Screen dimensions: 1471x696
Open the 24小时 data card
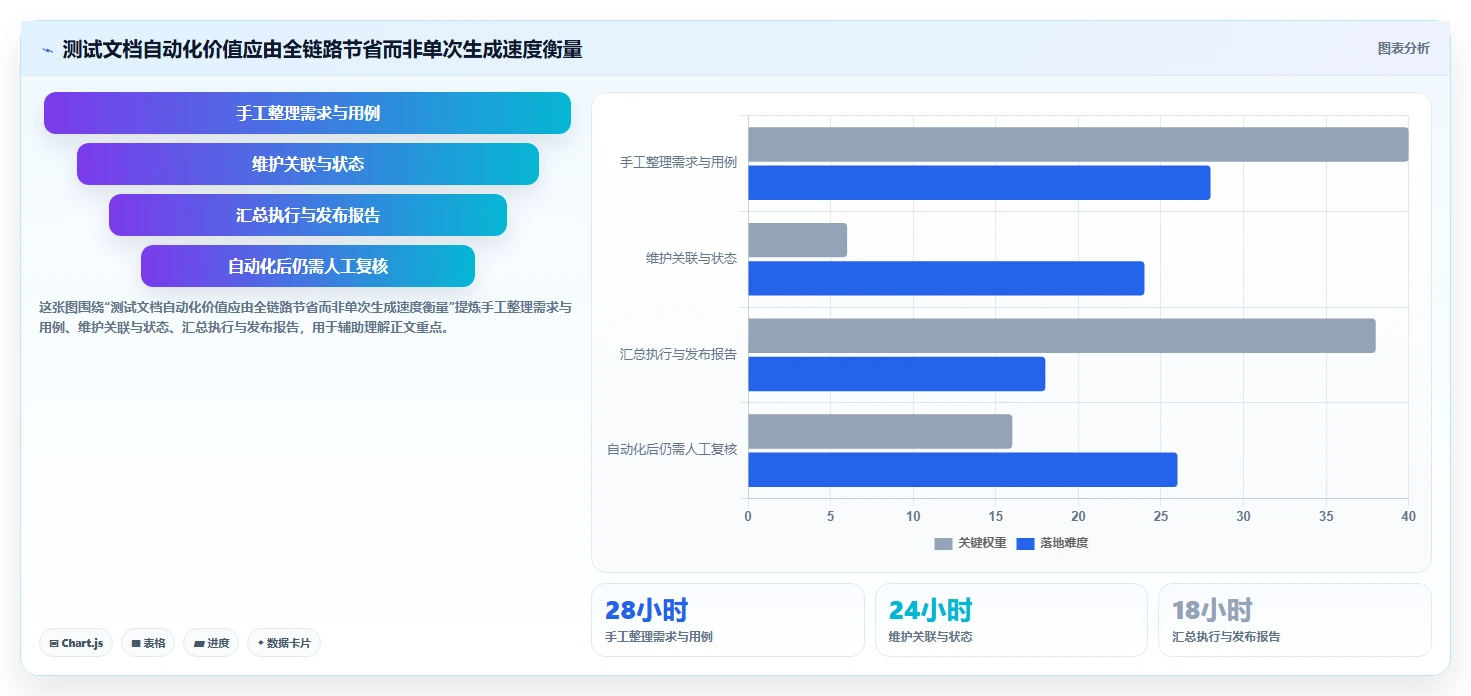(1011, 620)
